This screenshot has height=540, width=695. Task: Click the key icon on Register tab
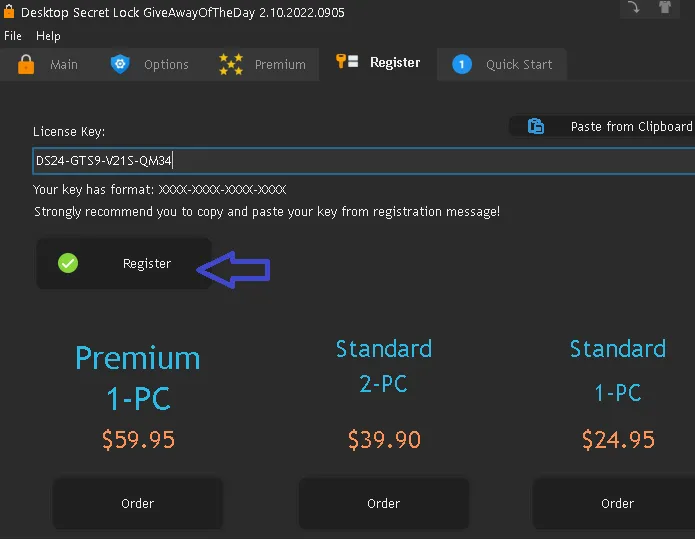[x=347, y=63]
